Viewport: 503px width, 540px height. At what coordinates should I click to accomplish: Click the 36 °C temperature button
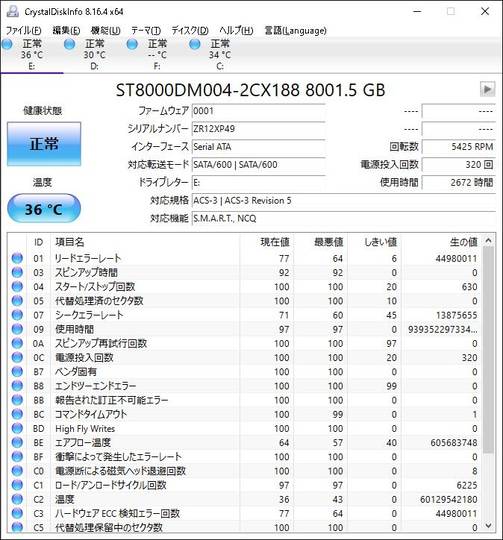[x=44, y=209]
